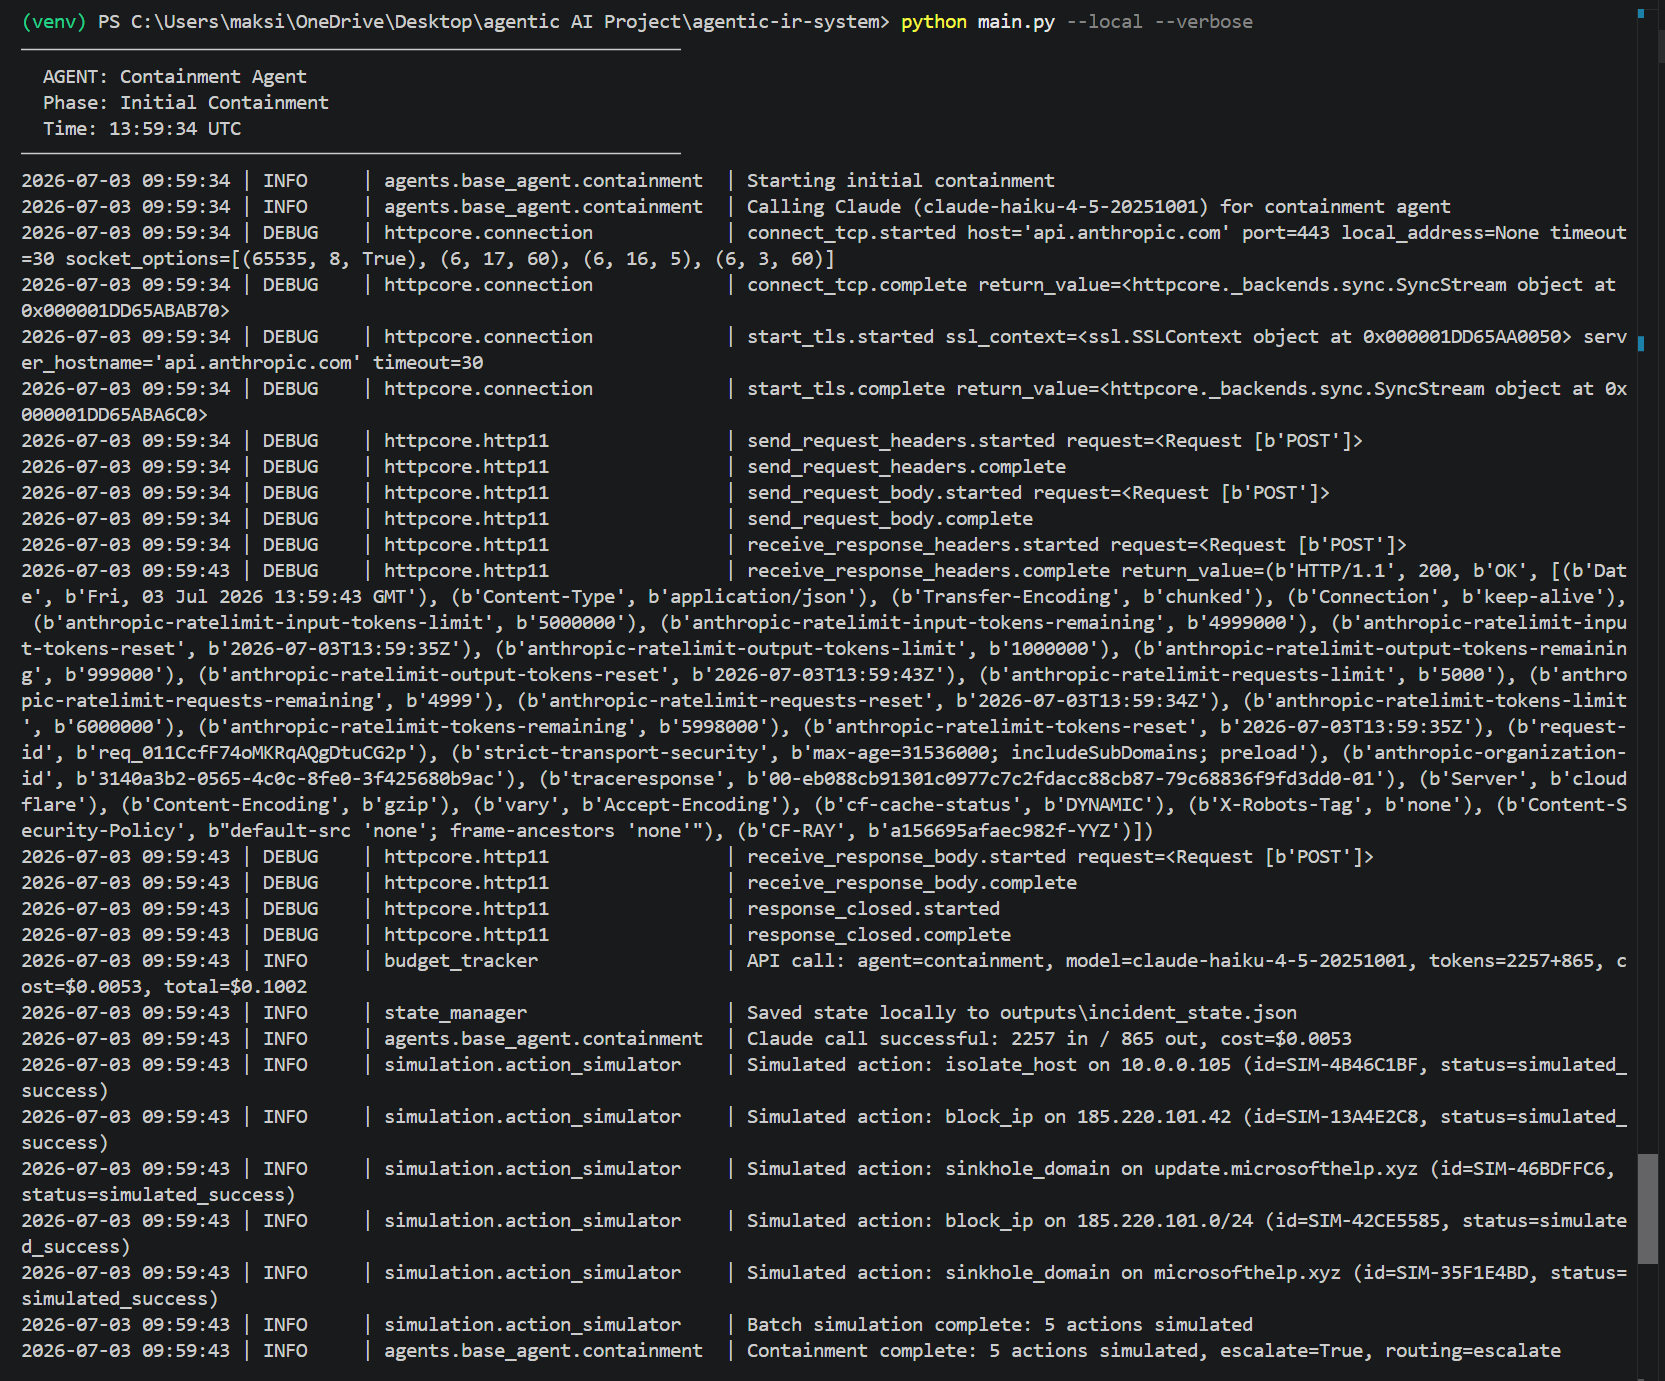1665x1381 pixels.
Task: Click "send_request_headers.started" message
Action: (x=900, y=441)
